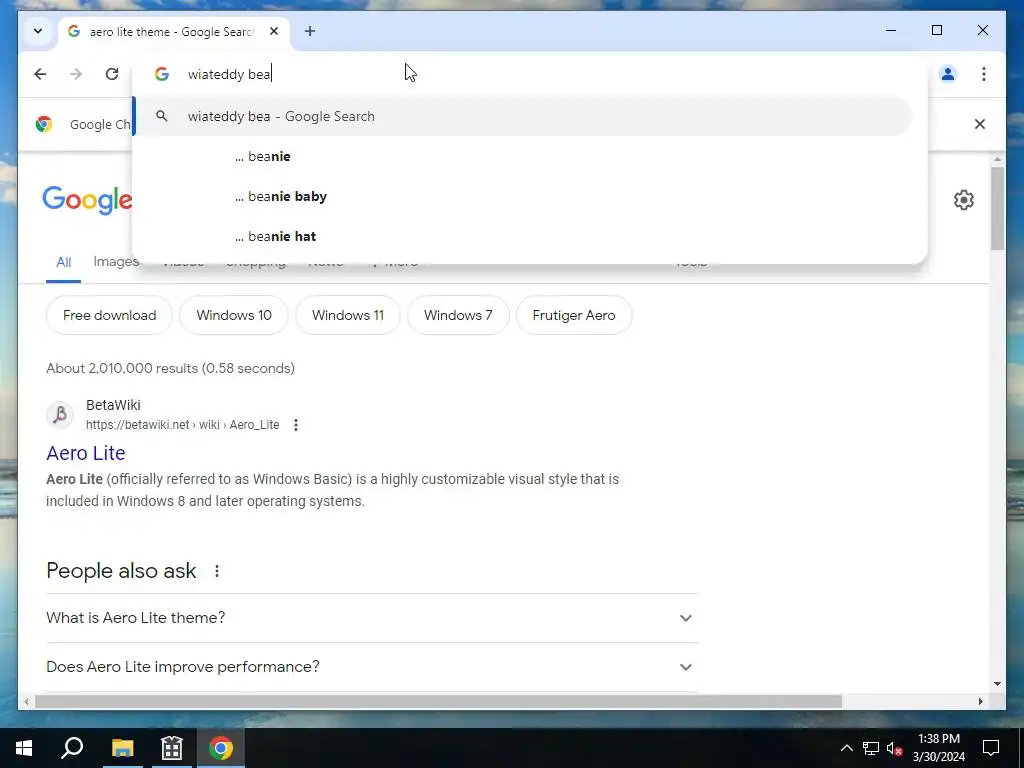Switch to the Images results tab

pyautogui.click(x=116, y=262)
